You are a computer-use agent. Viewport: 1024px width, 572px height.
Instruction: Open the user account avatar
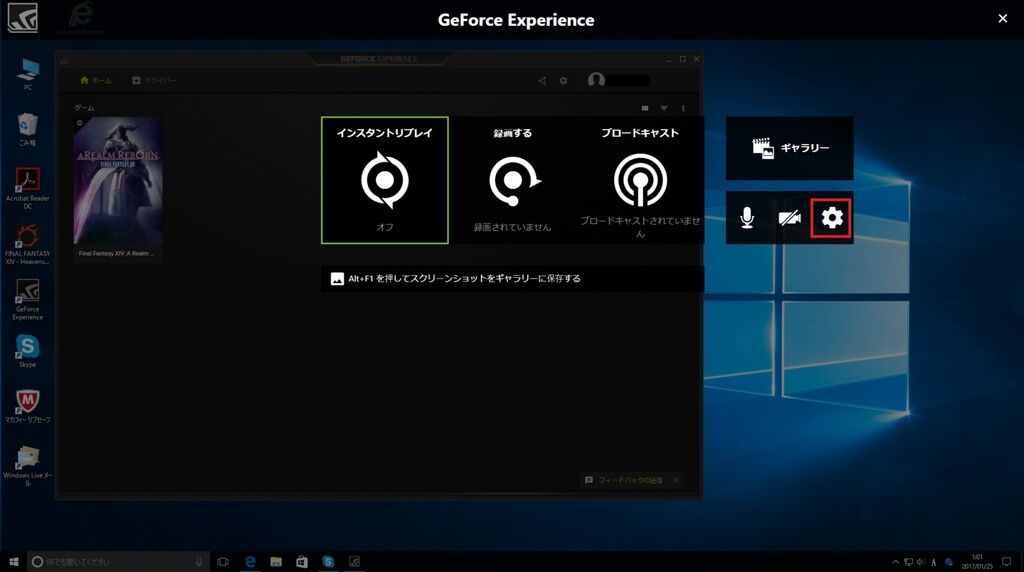pyautogui.click(x=596, y=80)
